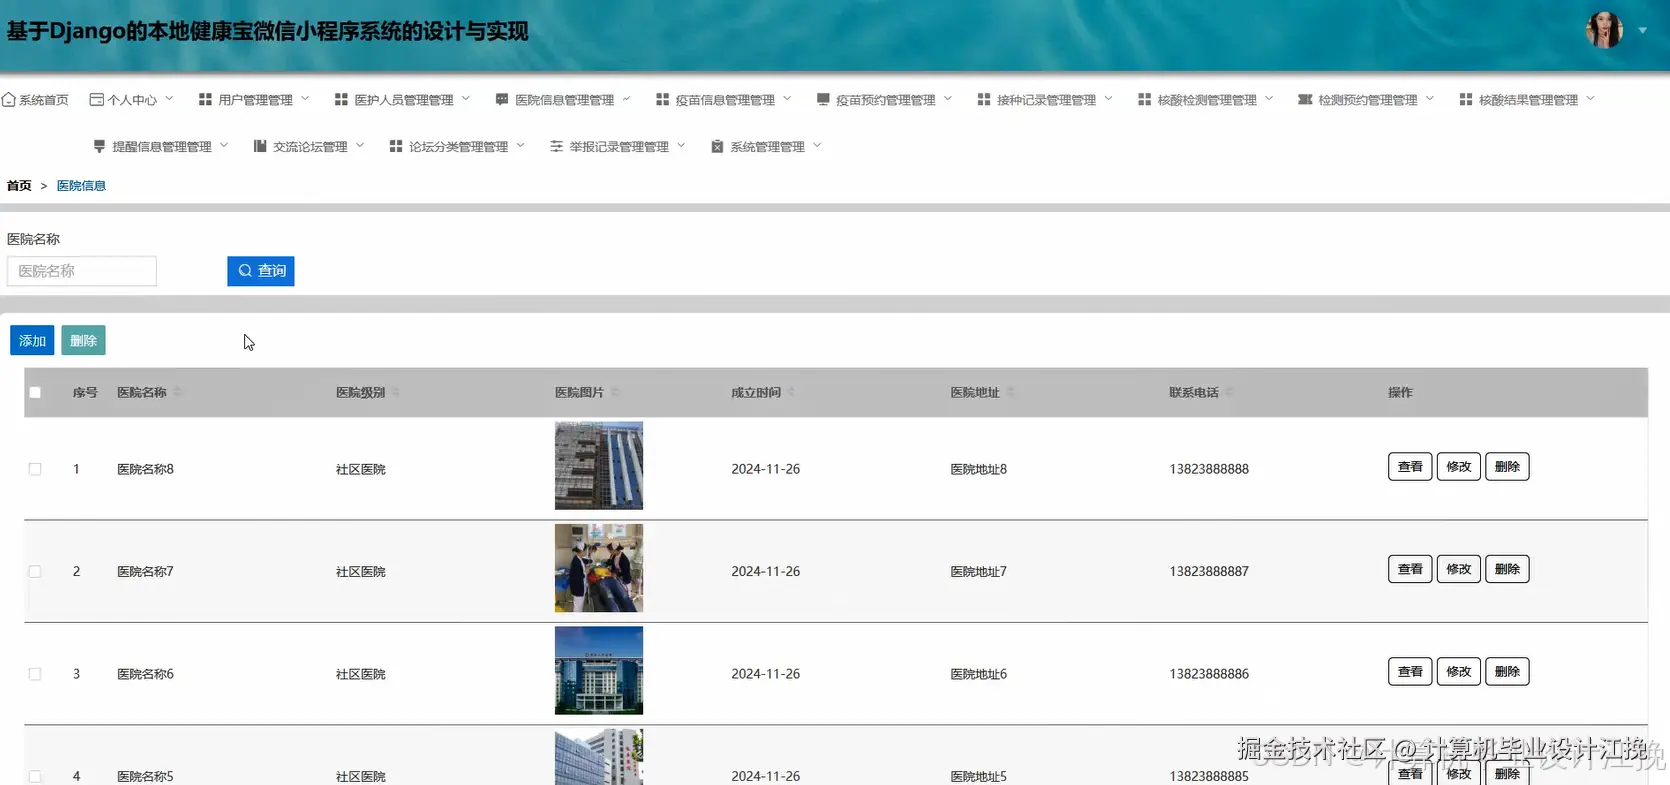Open the dropdown arrow beside the avatar

1642,31
